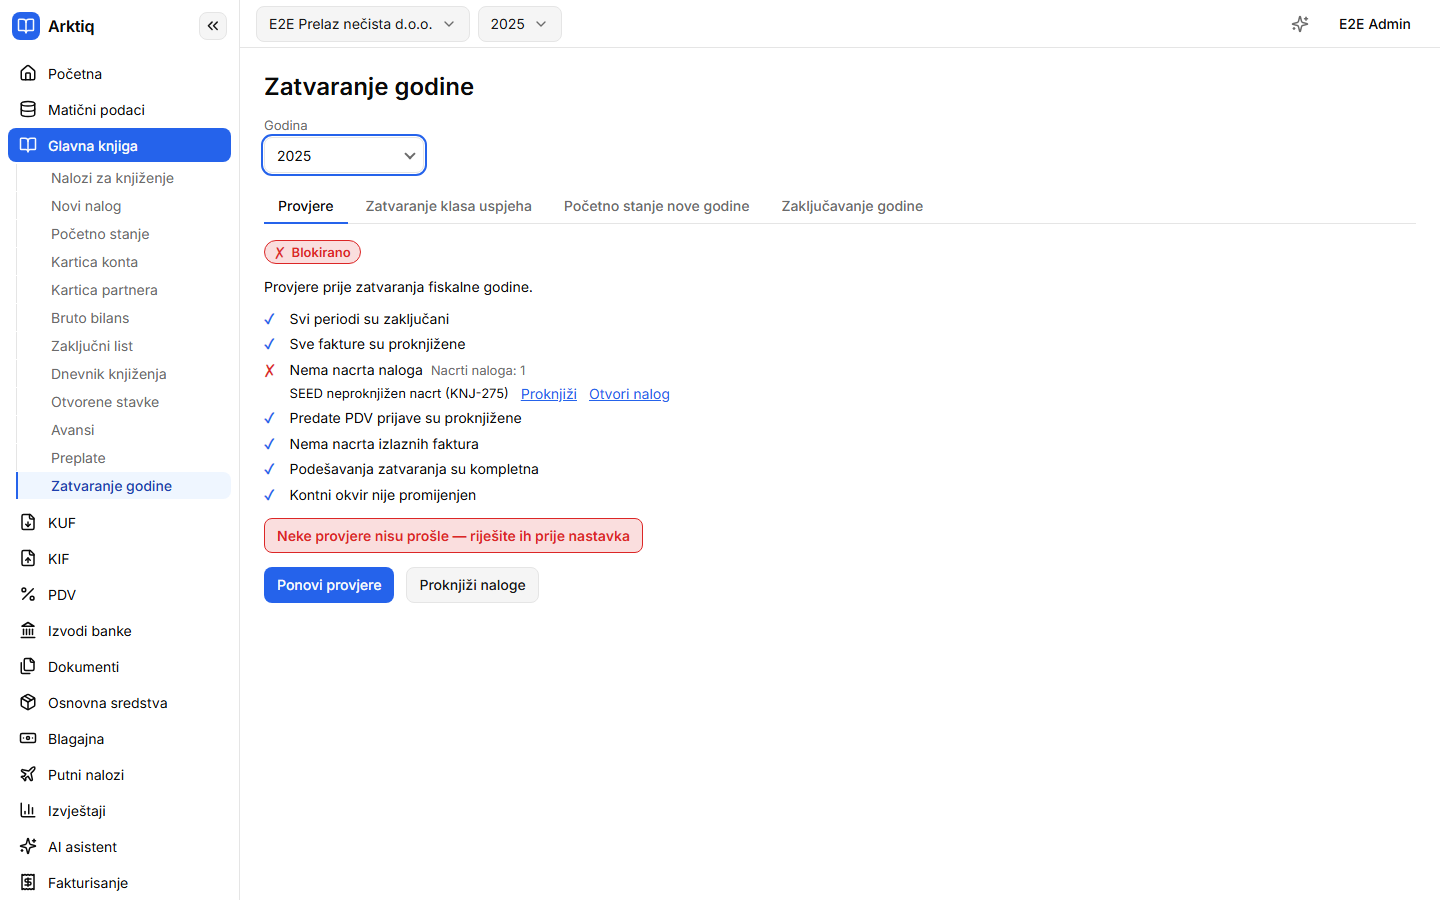This screenshot has height=900, width=1440.
Task: Click the Izvodi banke bank icon
Action: coord(28,630)
